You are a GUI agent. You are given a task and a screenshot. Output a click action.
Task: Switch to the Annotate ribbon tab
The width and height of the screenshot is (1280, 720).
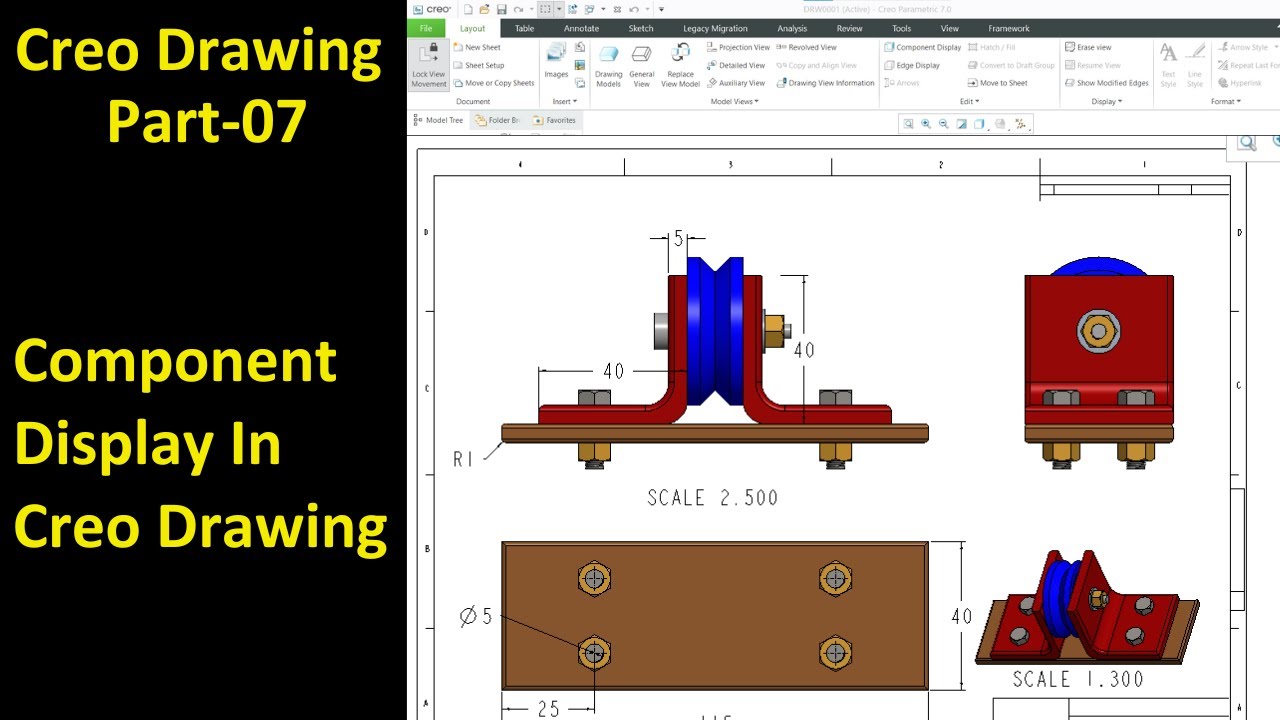click(581, 28)
